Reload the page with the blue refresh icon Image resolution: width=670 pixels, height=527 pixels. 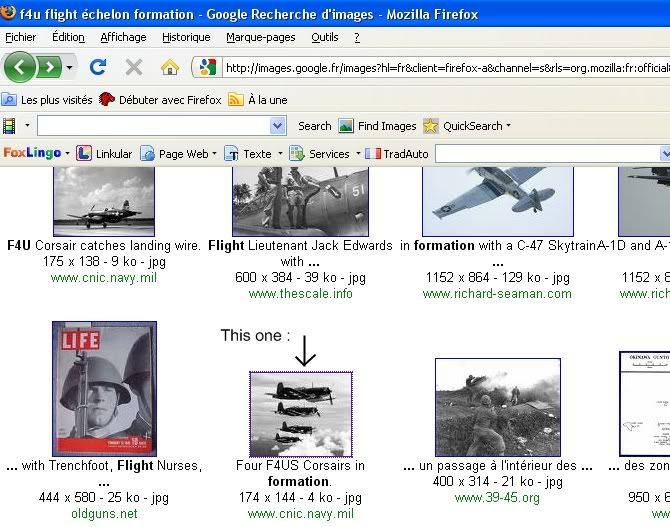tap(98, 67)
